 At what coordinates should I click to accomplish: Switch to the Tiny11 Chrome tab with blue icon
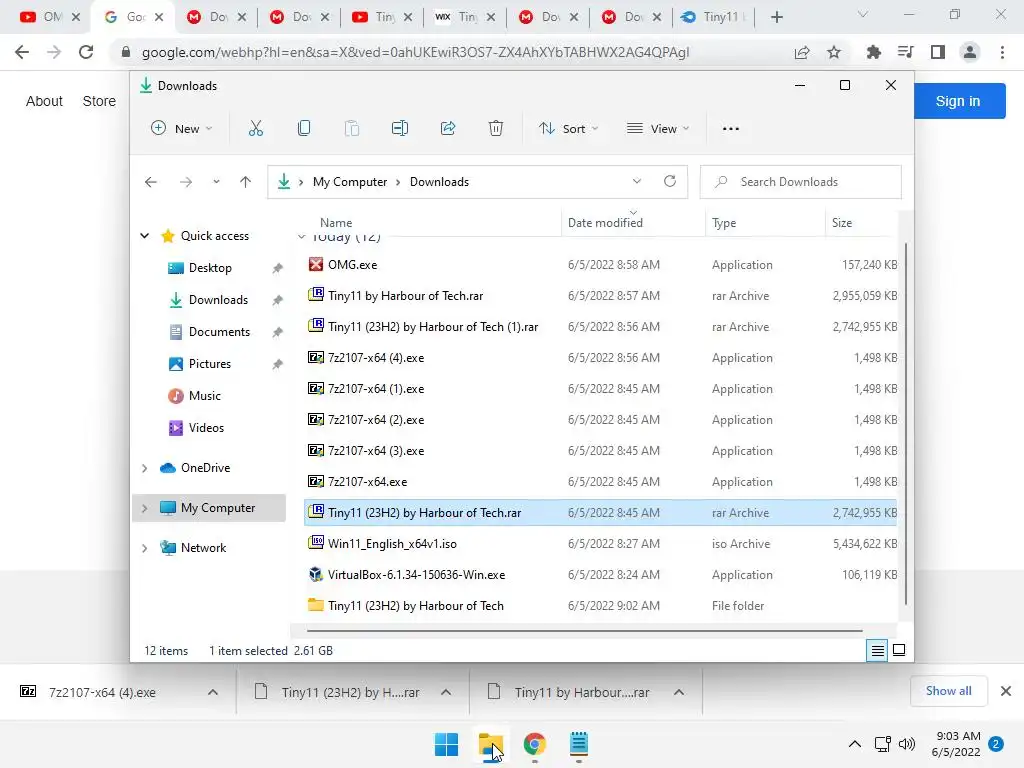[713, 17]
